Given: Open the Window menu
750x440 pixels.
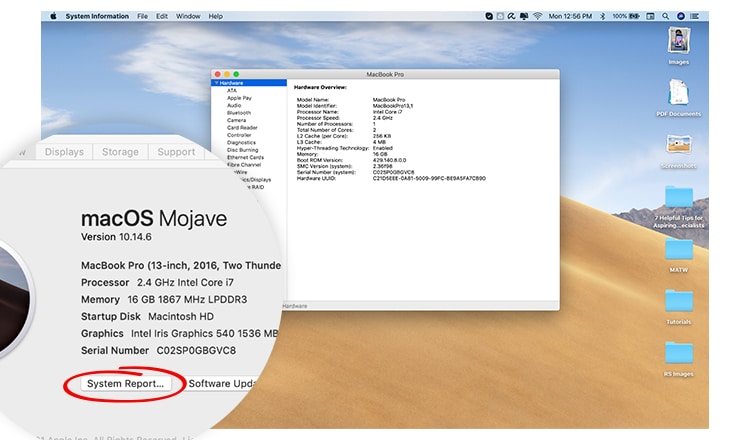Looking at the screenshot, I should pyautogui.click(x=187, y=17).
